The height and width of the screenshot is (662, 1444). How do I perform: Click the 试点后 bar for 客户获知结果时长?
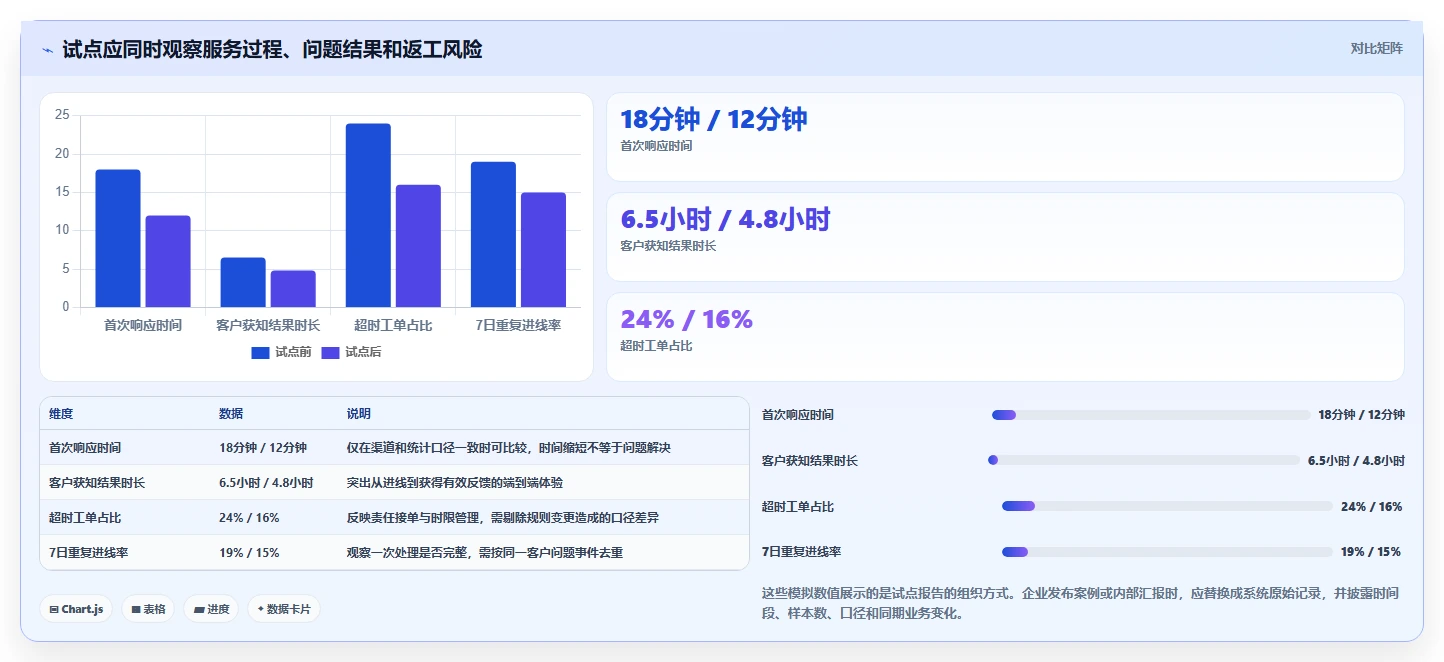(293, 289)
